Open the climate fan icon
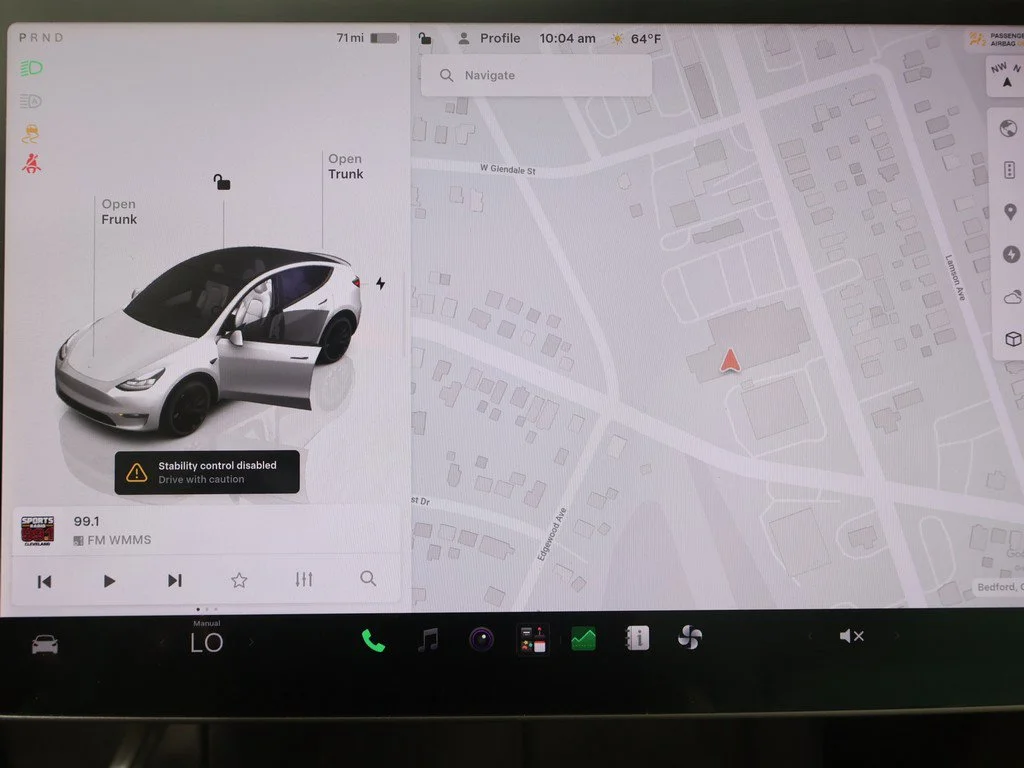Viewport: 1024px width, 768px height. point(690,637)
